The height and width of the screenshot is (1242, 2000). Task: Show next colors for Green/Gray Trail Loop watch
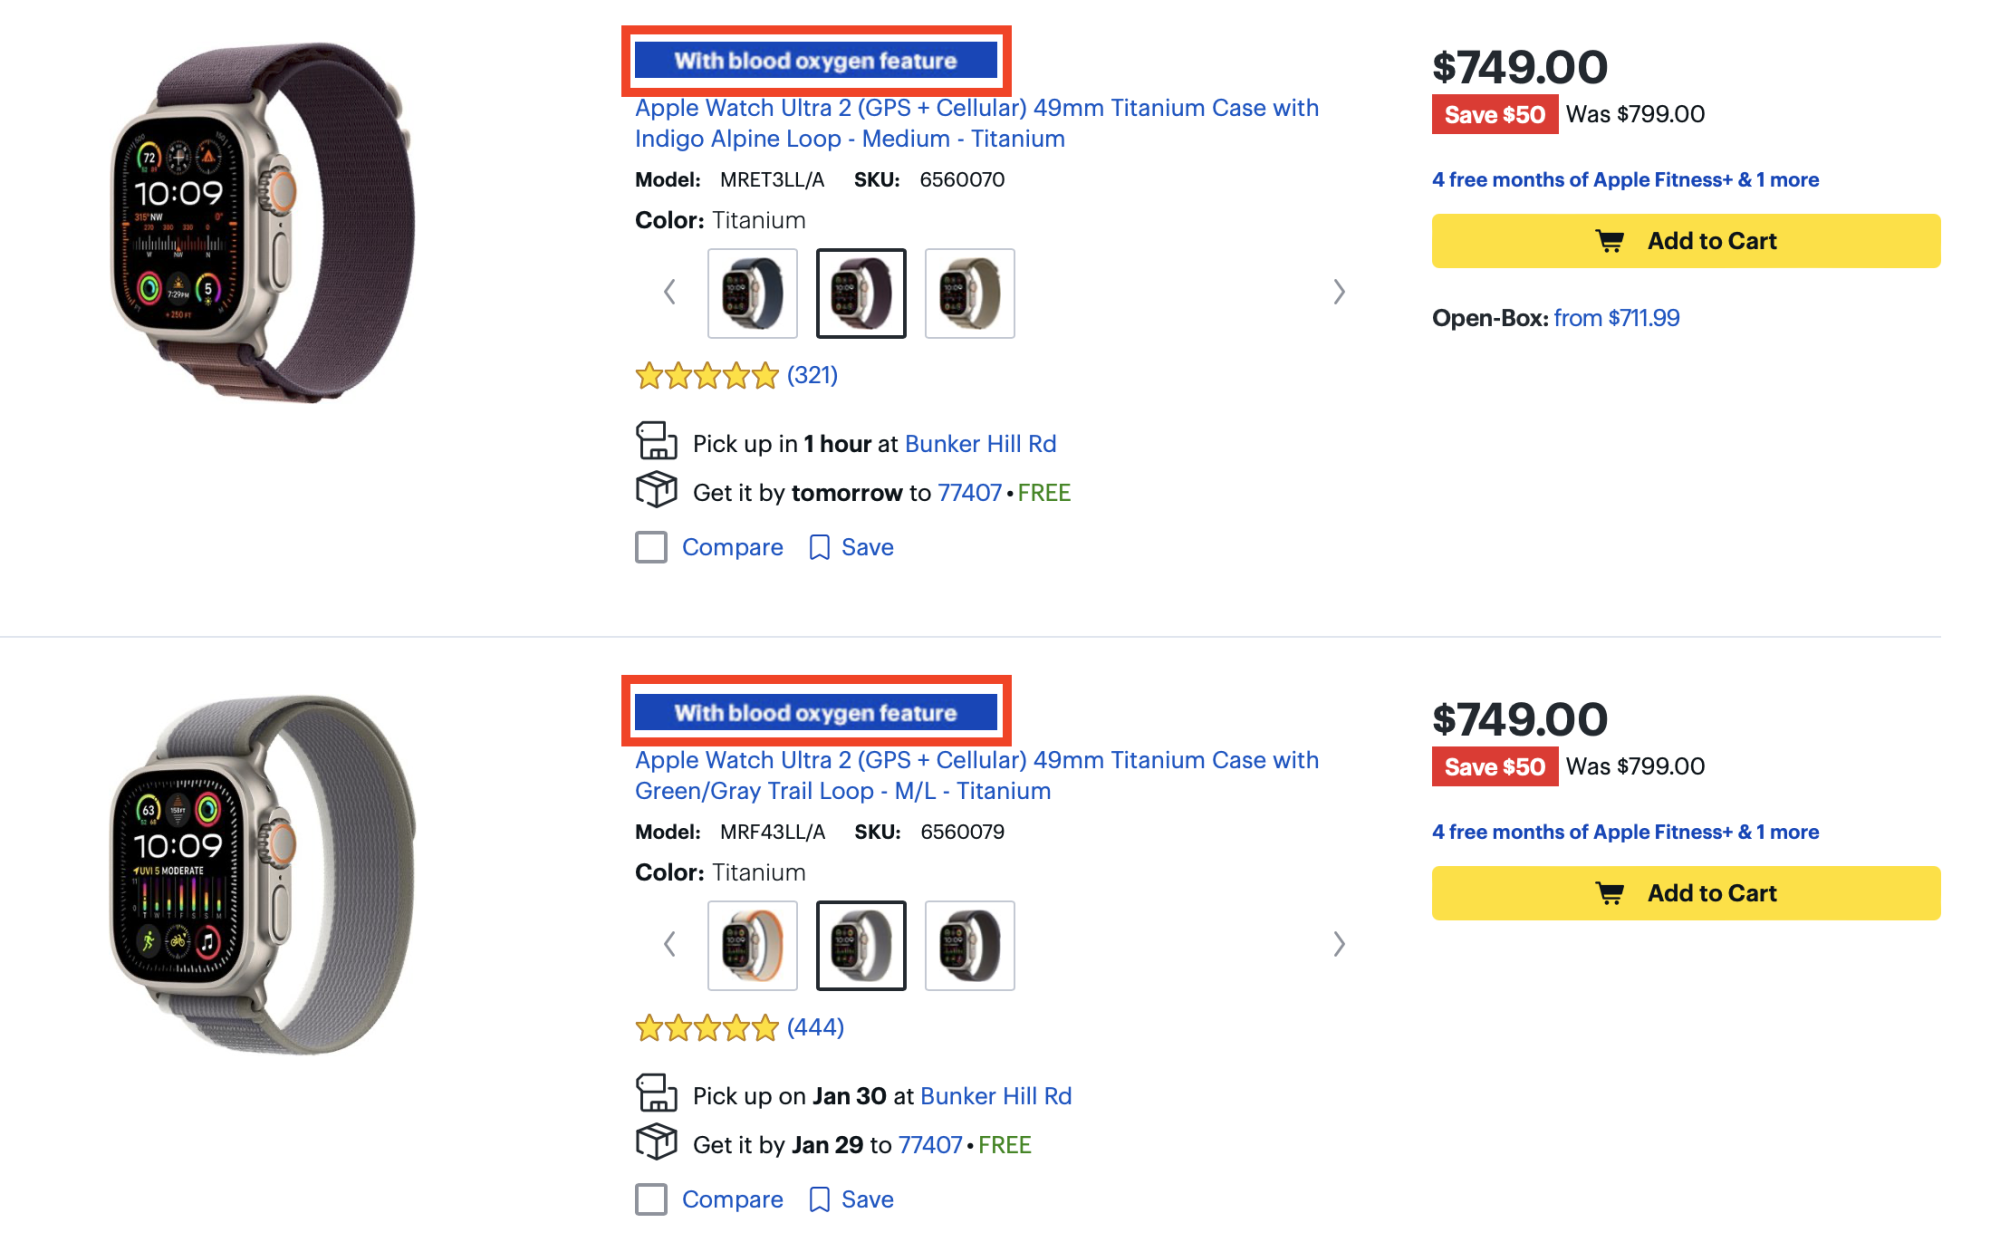[1339, 944]
